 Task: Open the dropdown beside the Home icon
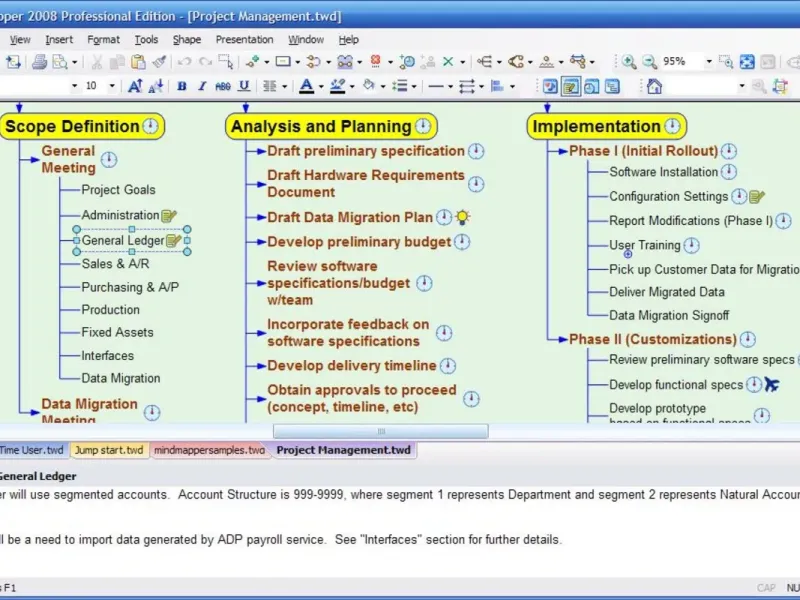click(x=742, y=86)
